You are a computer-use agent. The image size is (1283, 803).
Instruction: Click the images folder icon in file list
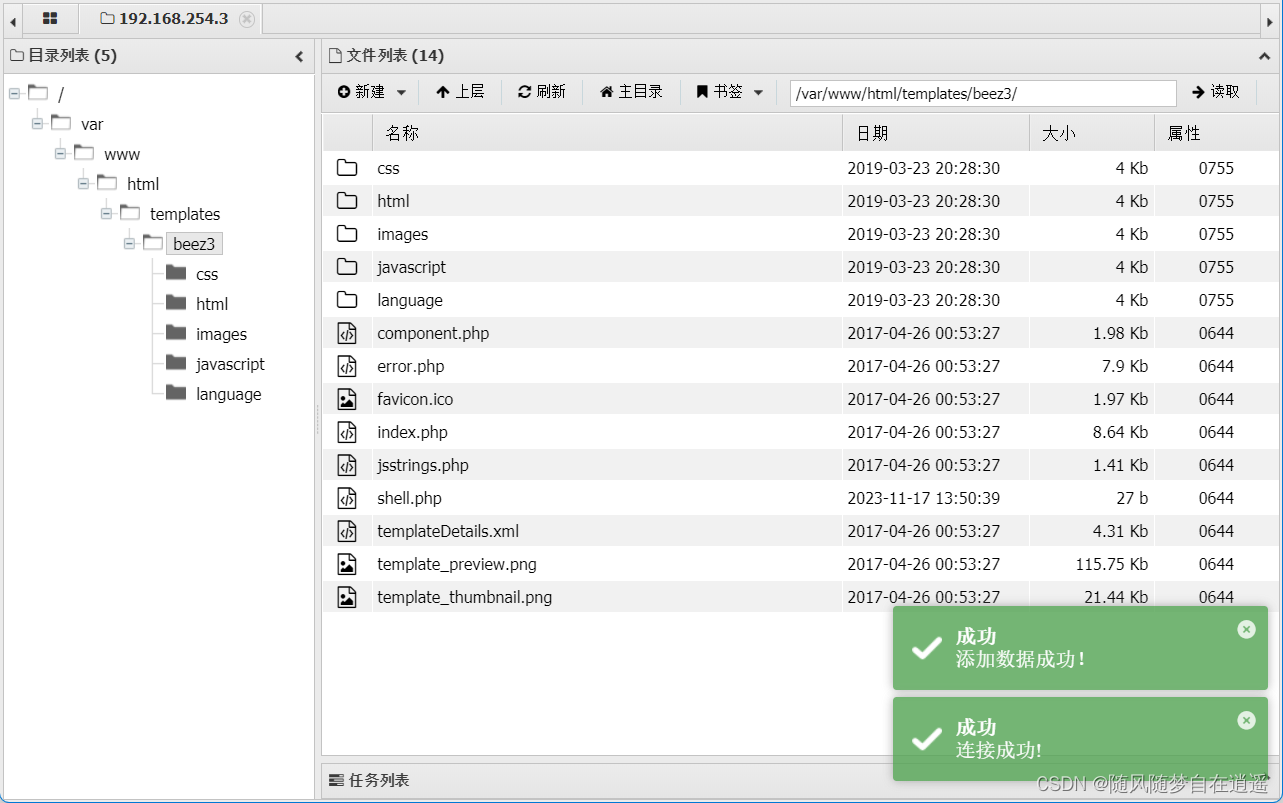pyautogui.click(x=347, y=233)
